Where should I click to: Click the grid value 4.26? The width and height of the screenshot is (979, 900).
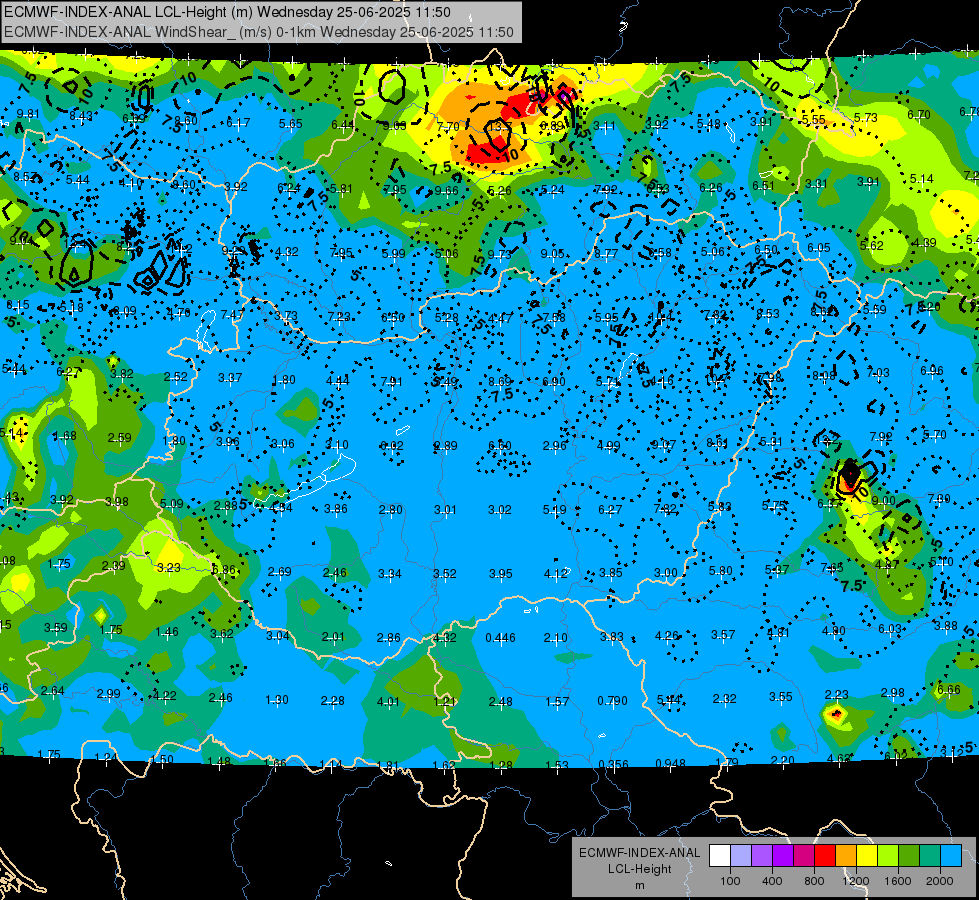click(x=667, y=636)
